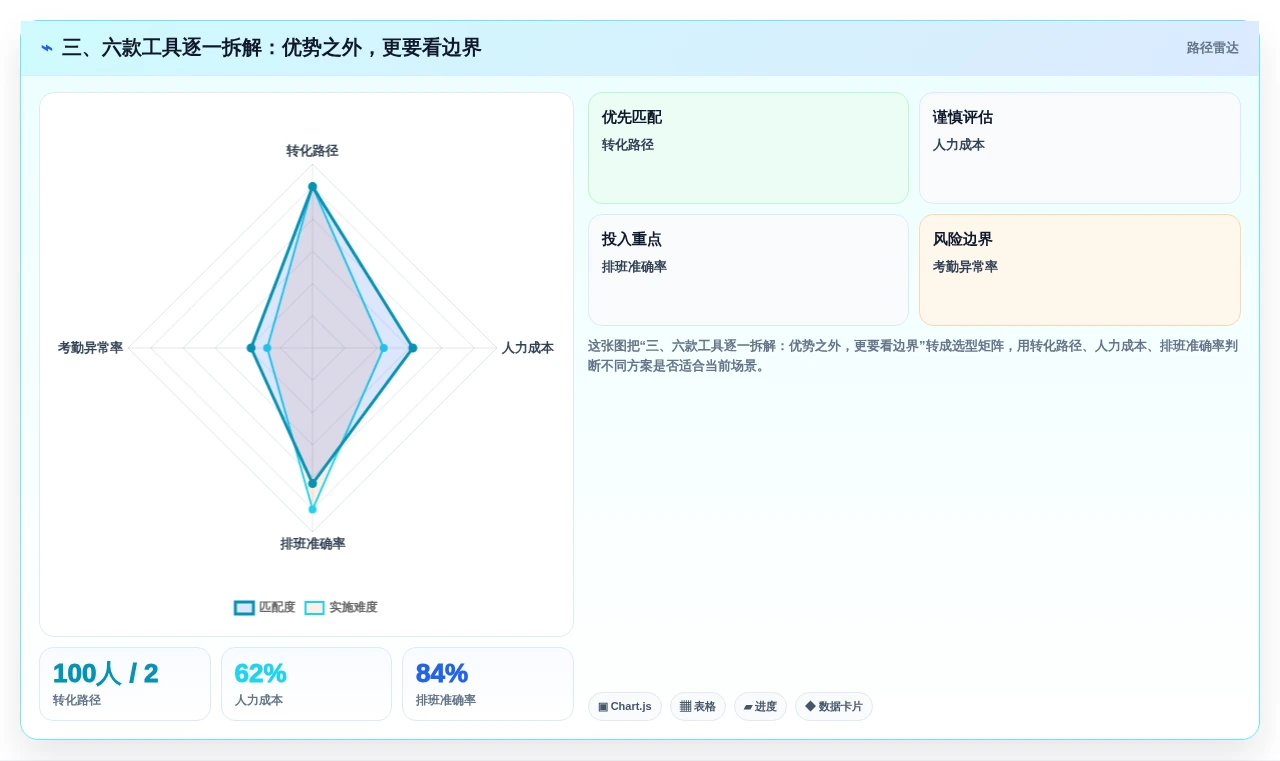This screenshot has height=761, width=1280.
Task: Click the 实施难度 legend color box
Action: coord(314,607)
